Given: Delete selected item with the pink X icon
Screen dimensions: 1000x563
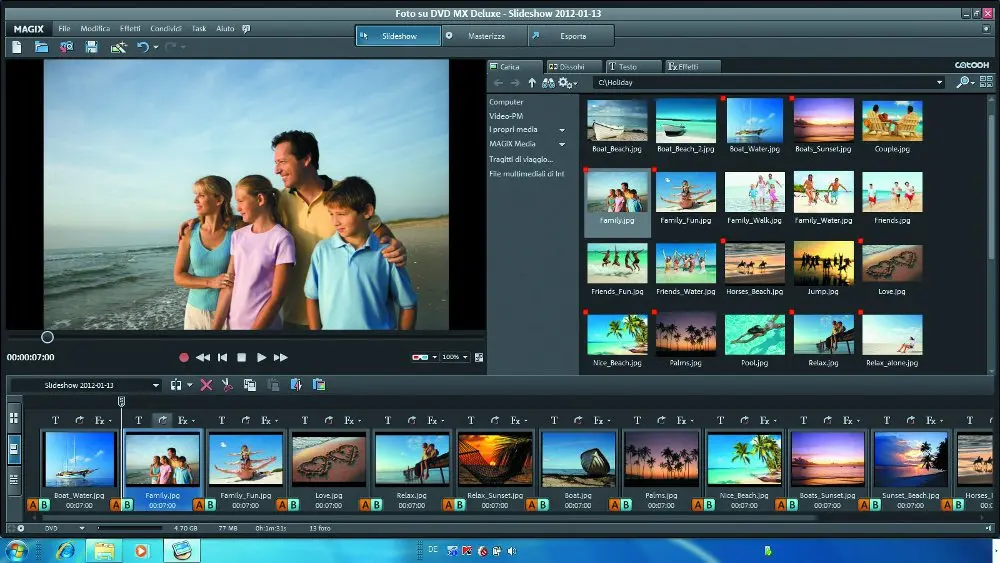Looking at the screenshot, I should click(206, 385).
